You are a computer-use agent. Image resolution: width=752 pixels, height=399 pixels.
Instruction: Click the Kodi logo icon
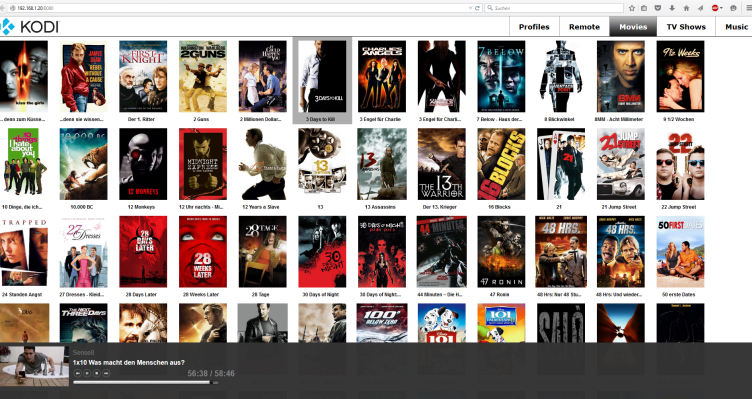7,26
